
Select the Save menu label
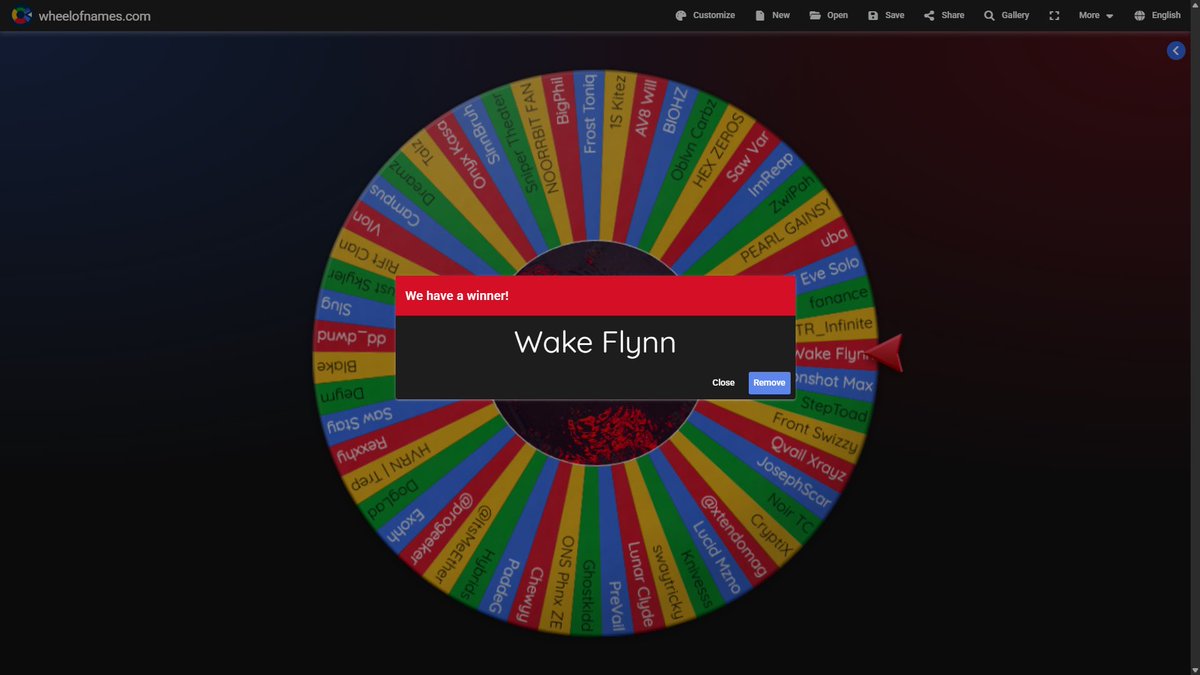pyautogui.click(x=895, y=16)
